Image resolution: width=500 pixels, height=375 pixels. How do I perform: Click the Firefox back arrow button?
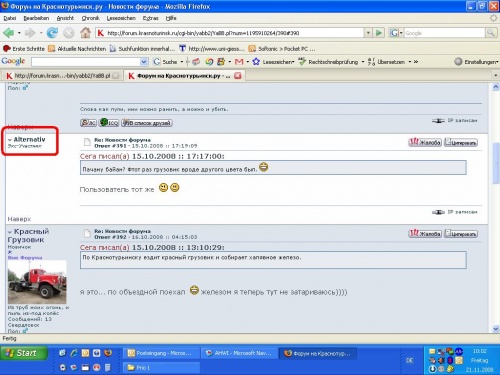[9, 33]
